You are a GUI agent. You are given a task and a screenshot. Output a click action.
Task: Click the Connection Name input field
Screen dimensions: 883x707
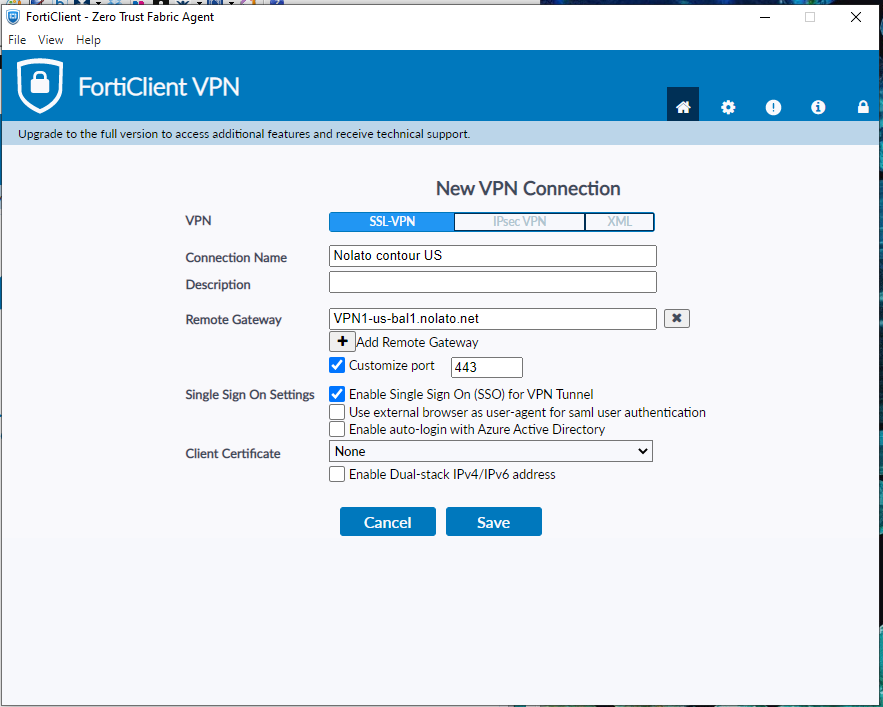pyautogui.click(x=493, y=256)
